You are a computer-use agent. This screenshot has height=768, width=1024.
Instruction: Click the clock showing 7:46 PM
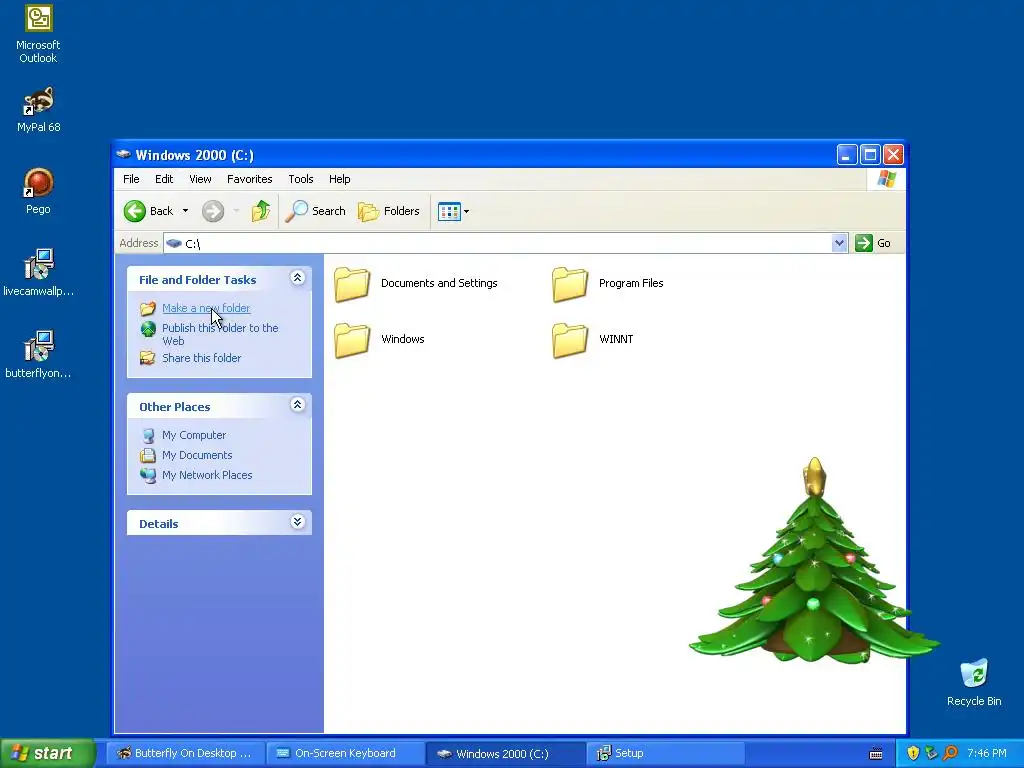987,753
